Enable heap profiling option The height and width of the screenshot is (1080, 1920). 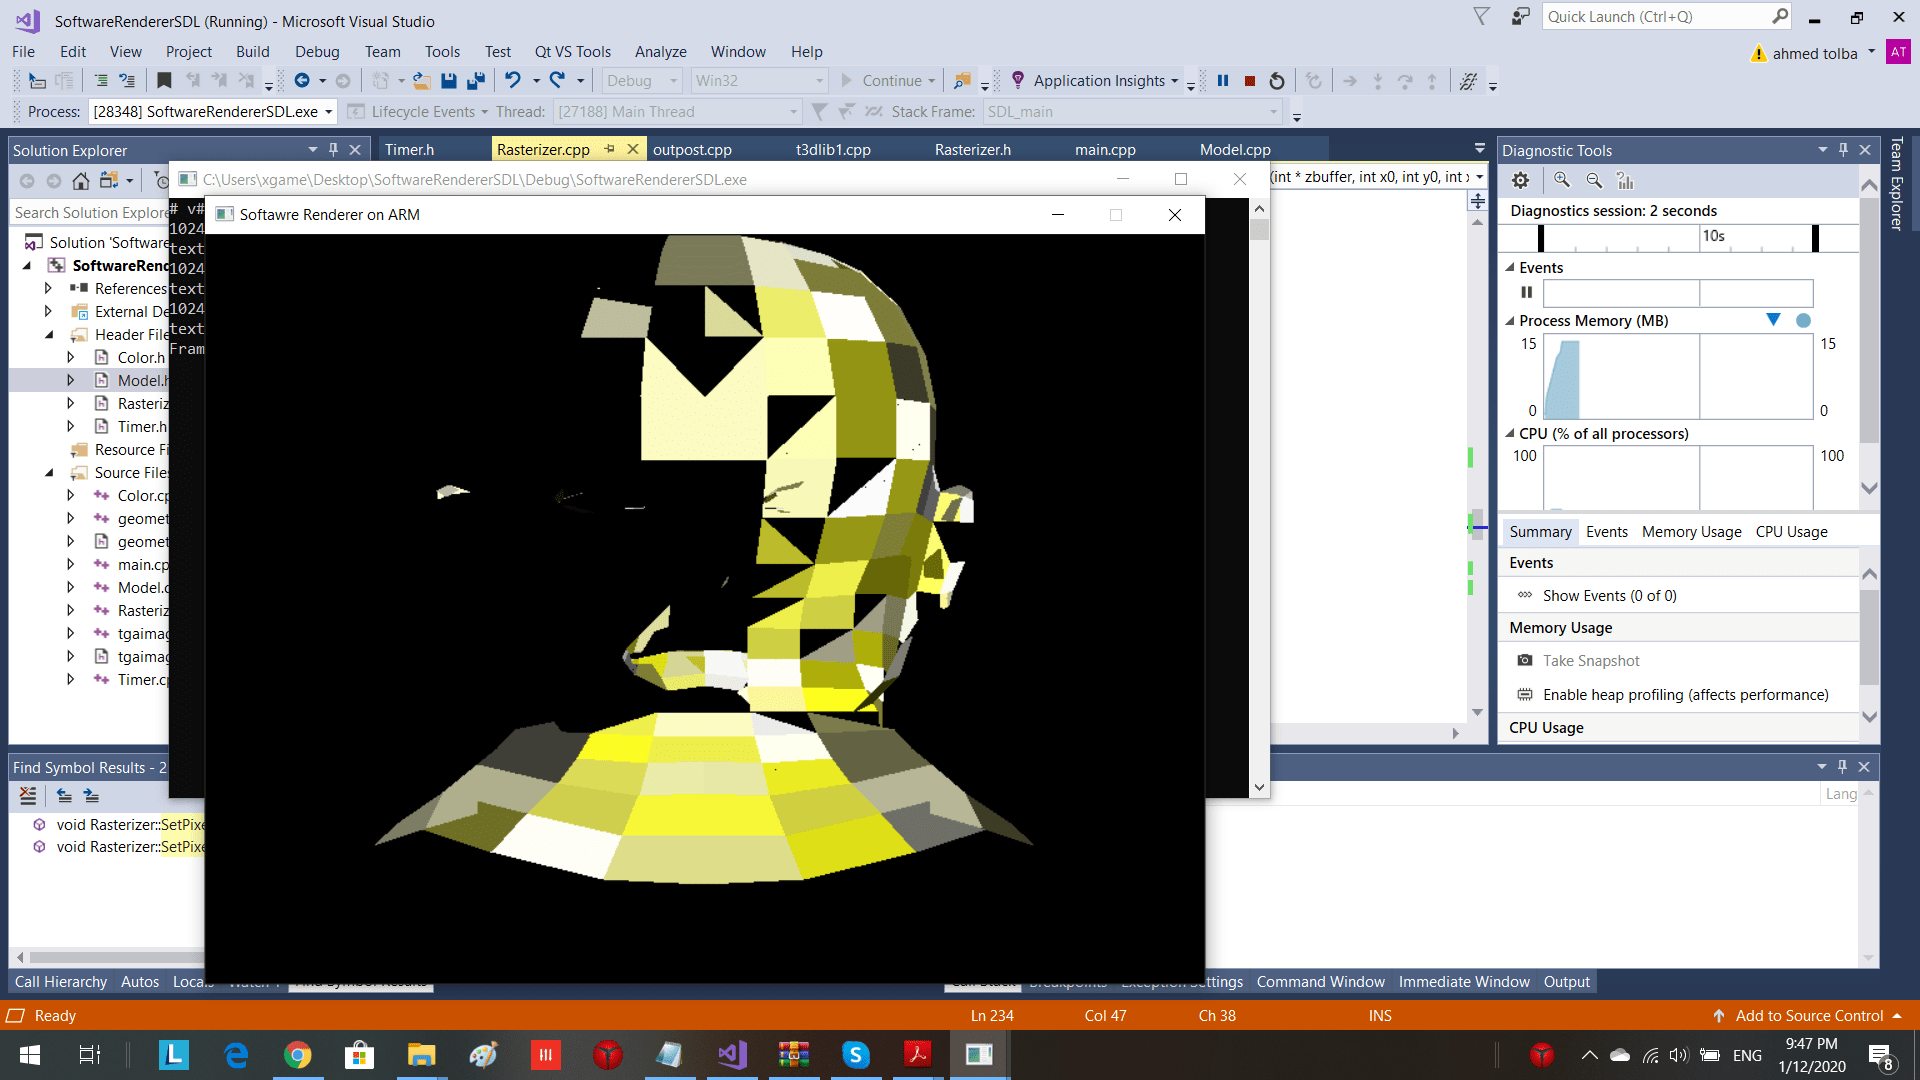pos(1685,695)
